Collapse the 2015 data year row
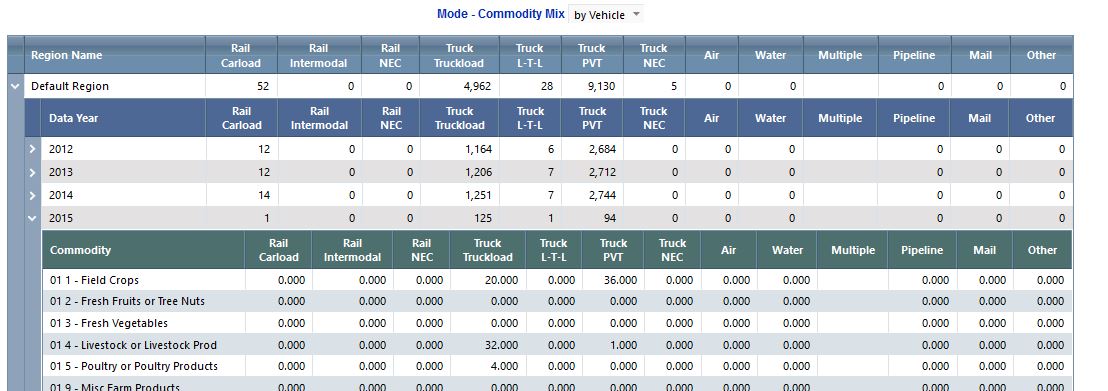The image size is (1108, 391). 33,218
